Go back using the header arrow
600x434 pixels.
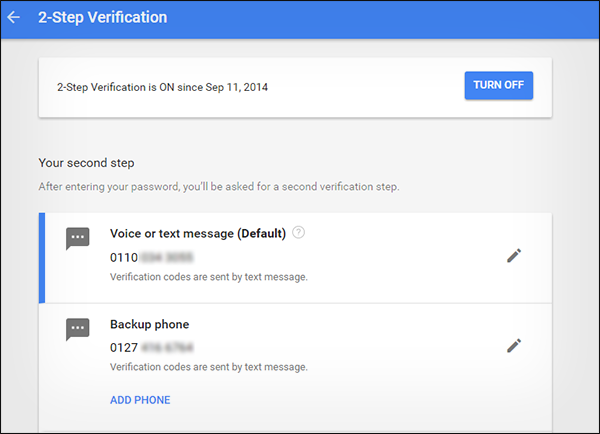coord(14,17)
